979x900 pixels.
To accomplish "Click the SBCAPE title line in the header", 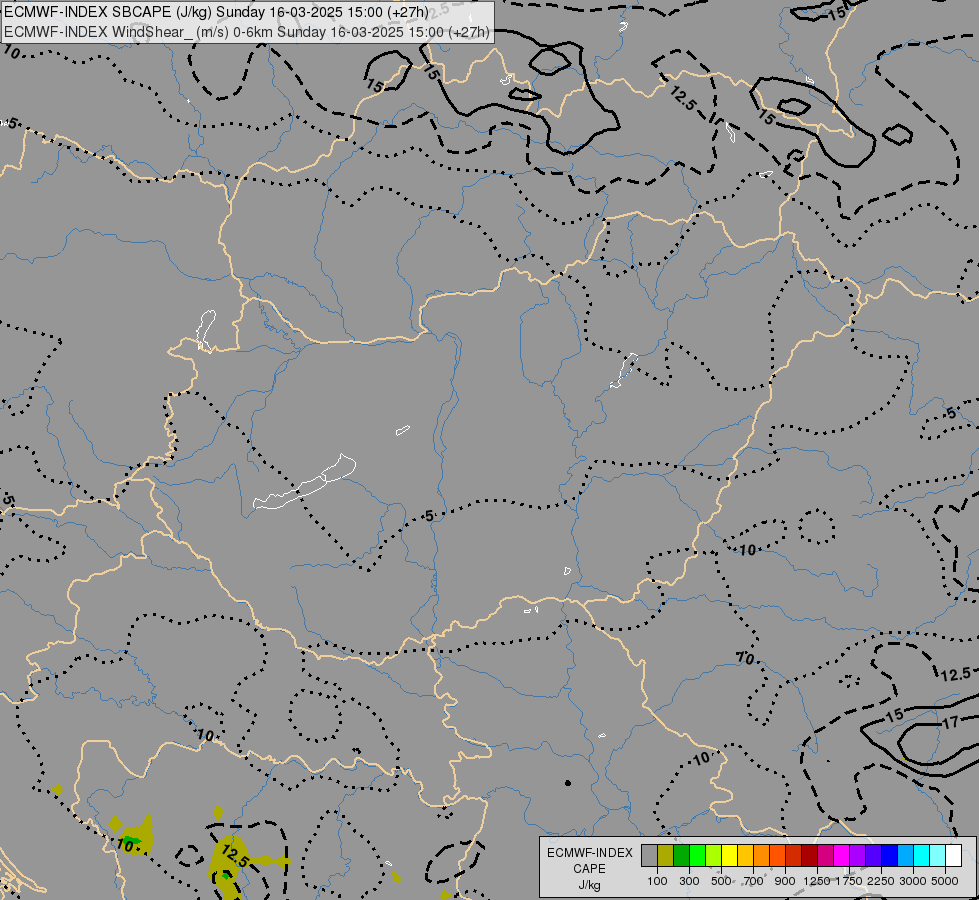I will tap(216, 12).
